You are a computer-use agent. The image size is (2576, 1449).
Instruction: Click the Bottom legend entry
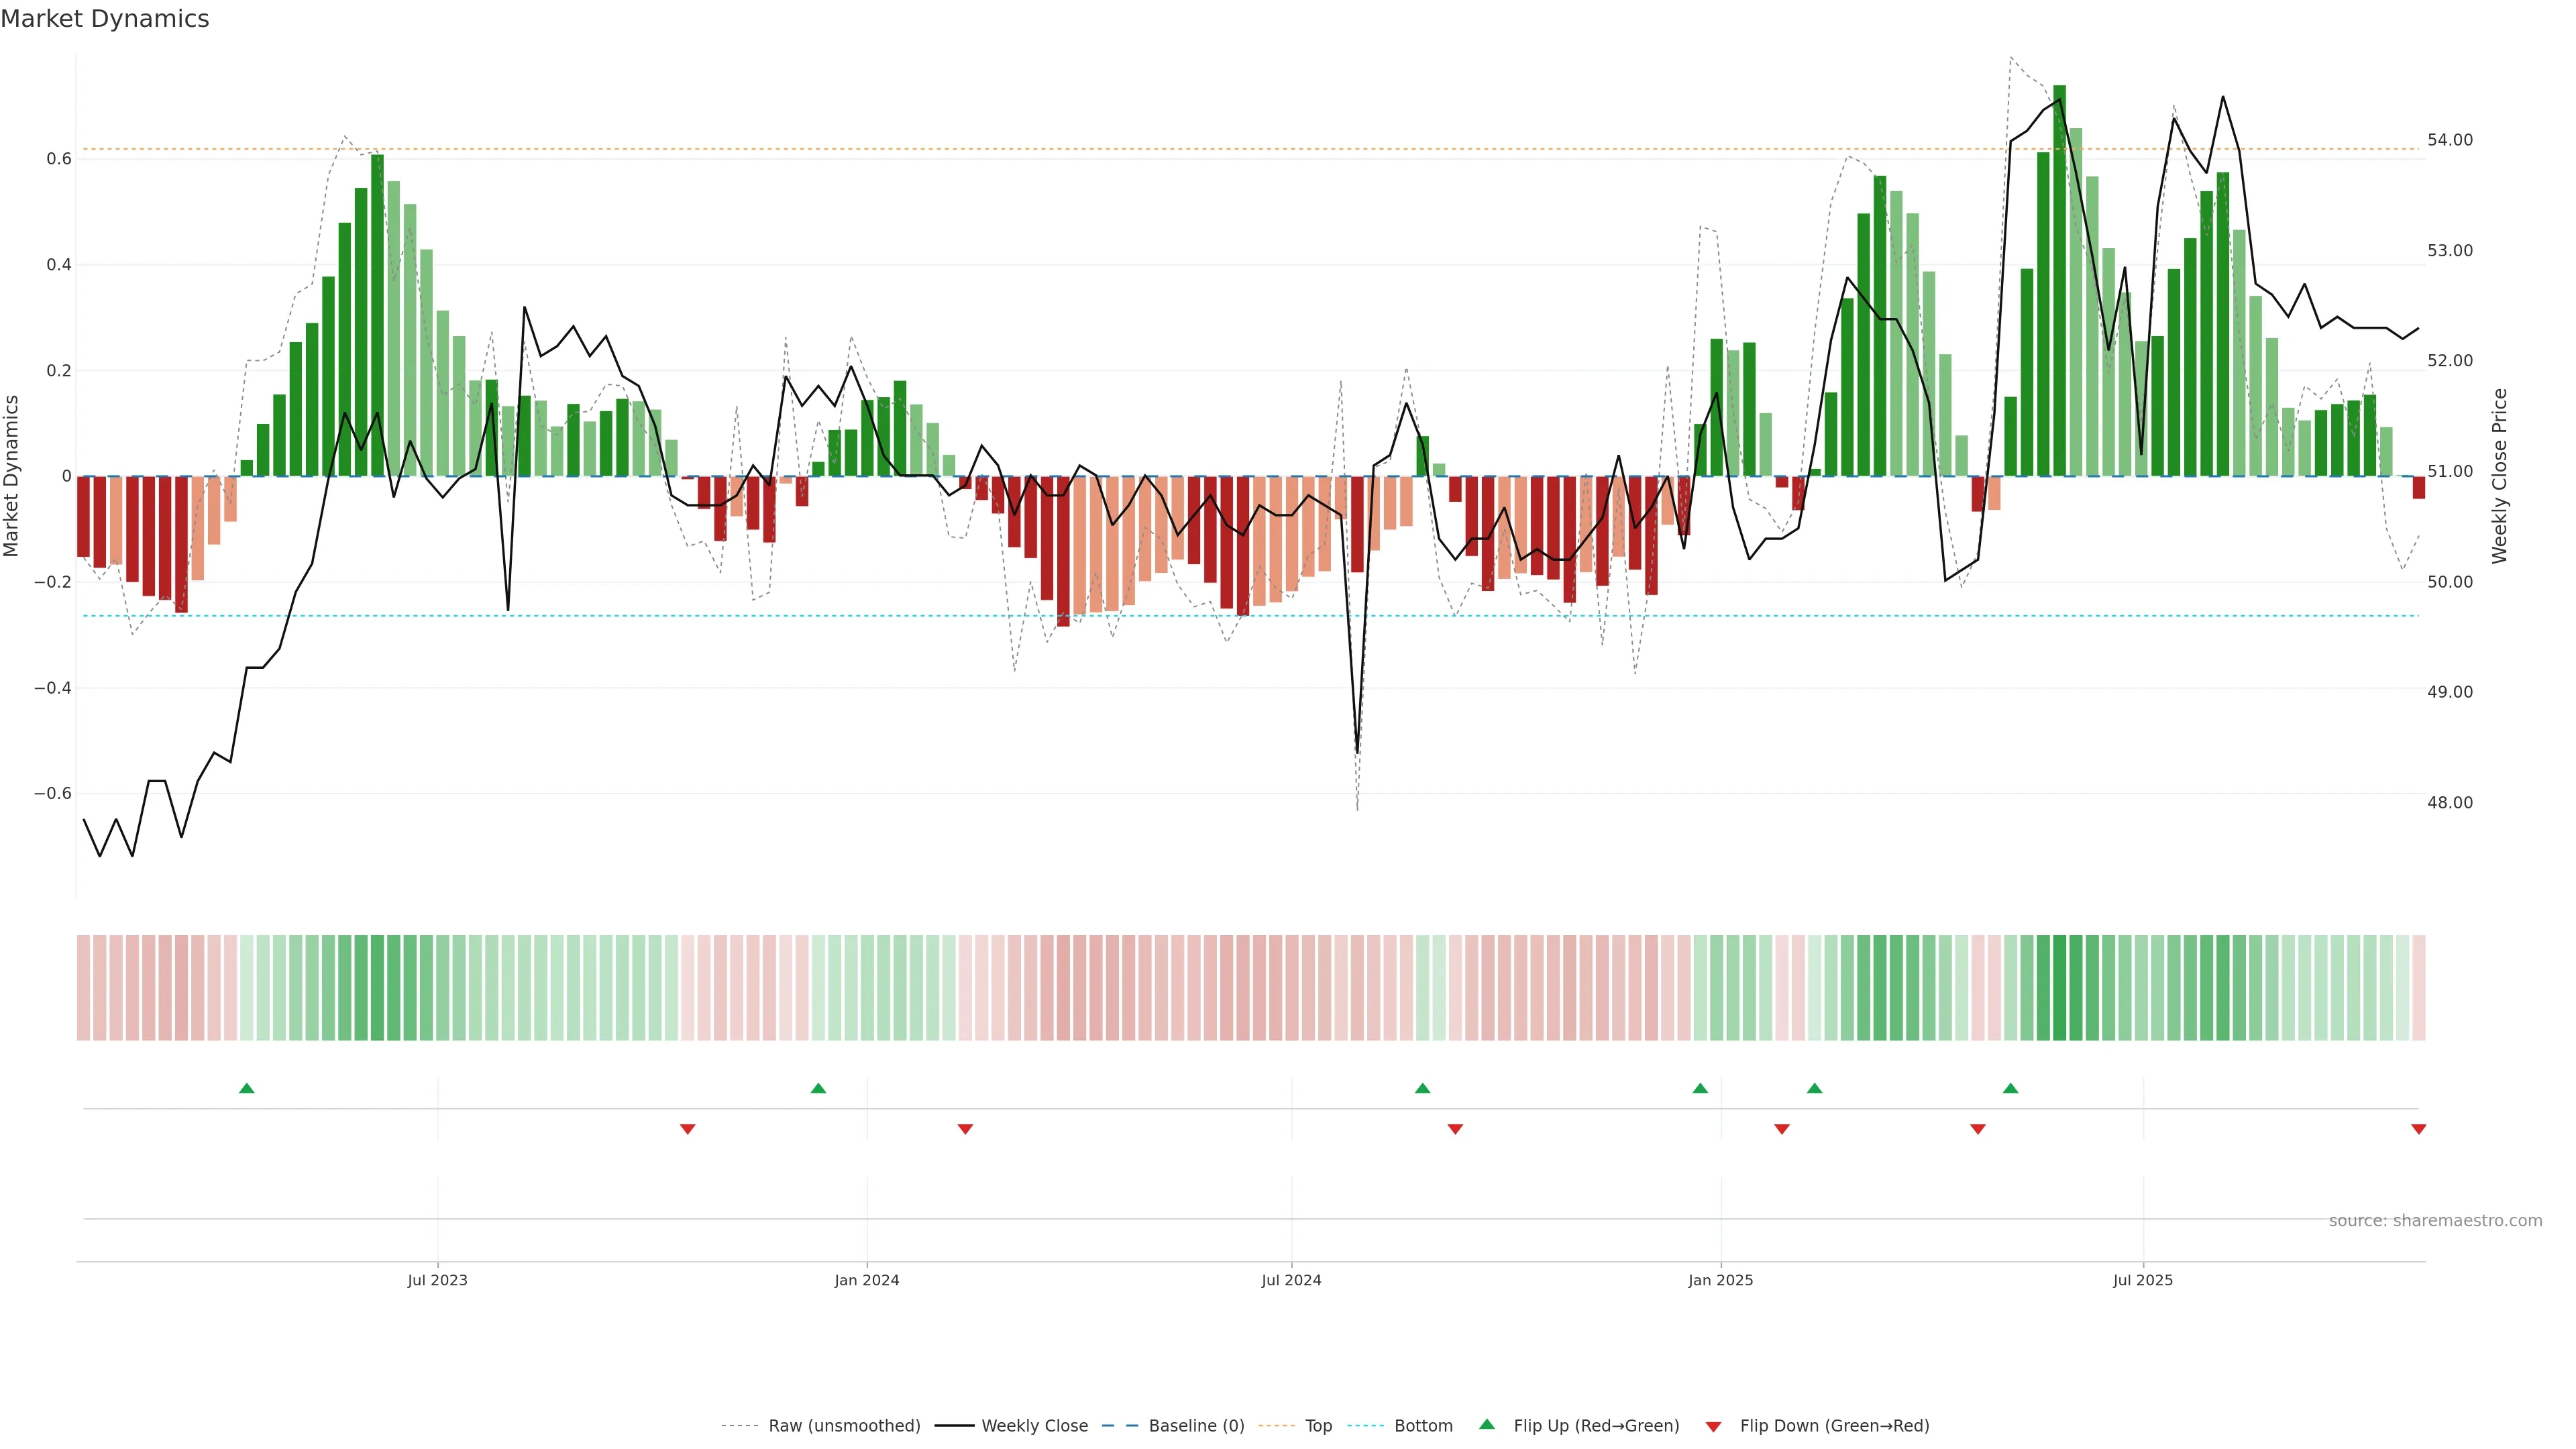tap(1422, 1426)
